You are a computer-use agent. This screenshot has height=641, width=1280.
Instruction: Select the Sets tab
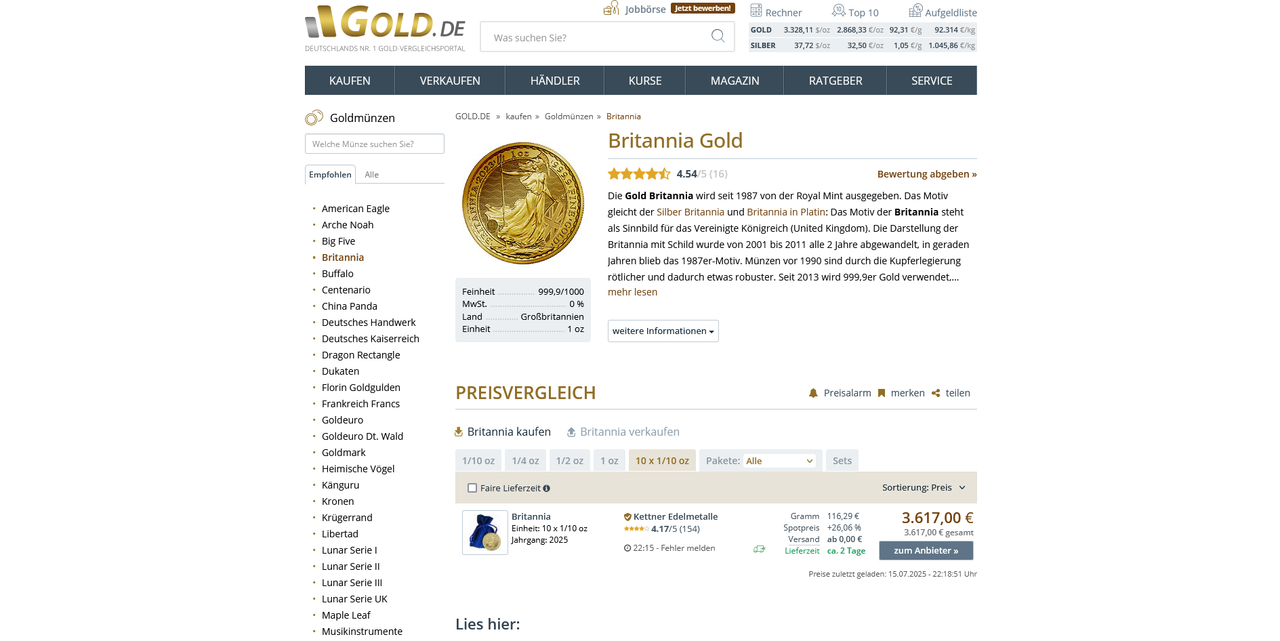tap(842, 460)
